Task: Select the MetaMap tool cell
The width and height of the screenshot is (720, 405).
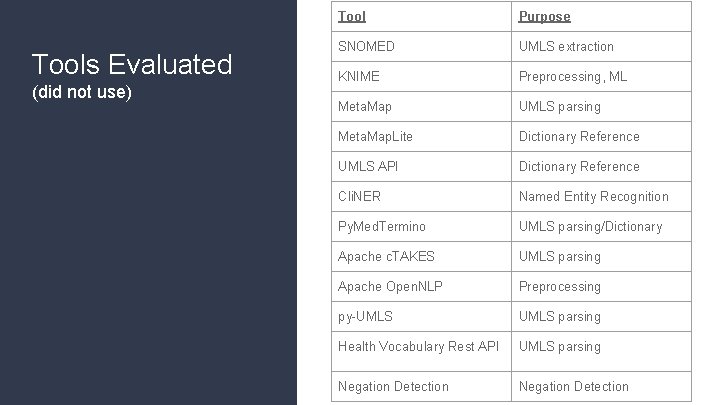Action: [x=366, y=106]
